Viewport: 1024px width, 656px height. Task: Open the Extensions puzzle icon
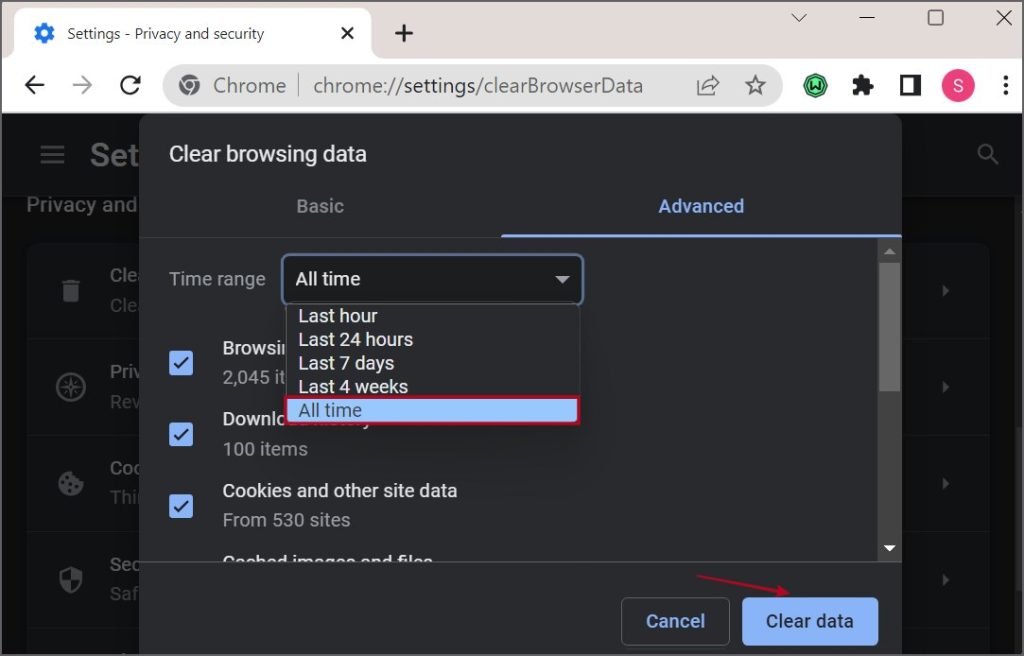[x=862, y=86]
